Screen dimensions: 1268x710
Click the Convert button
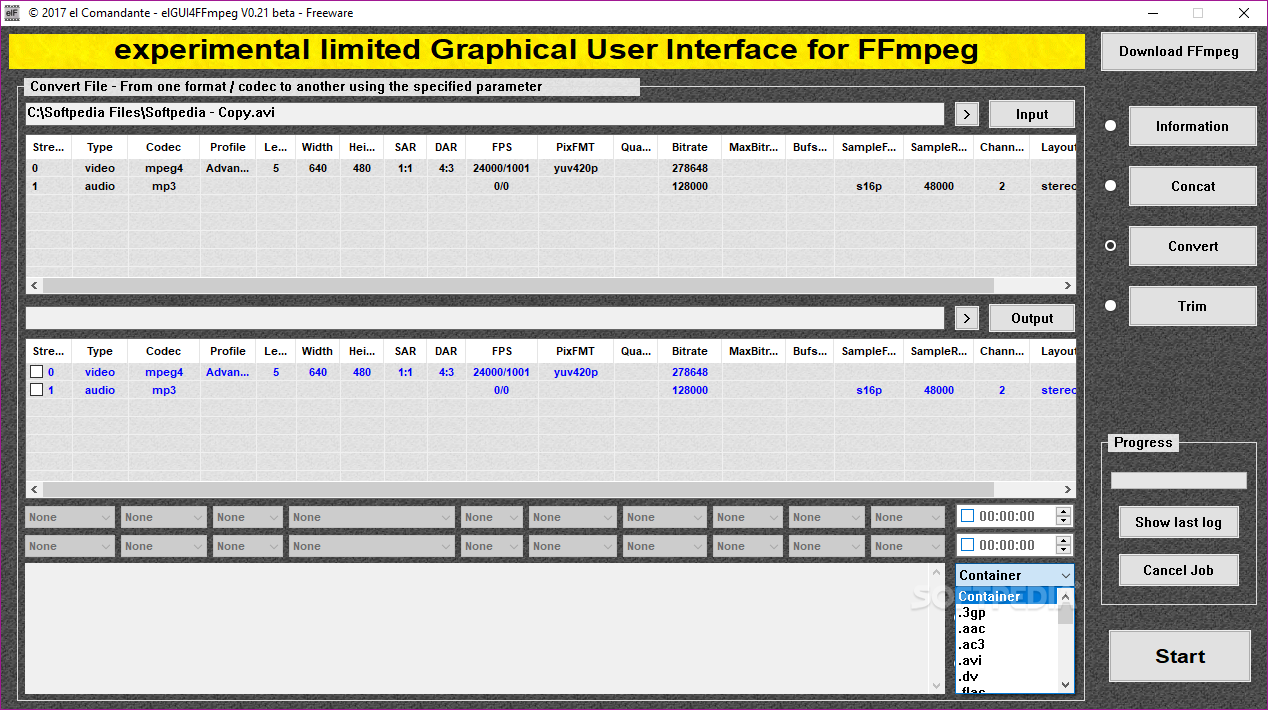(1192, 246)
